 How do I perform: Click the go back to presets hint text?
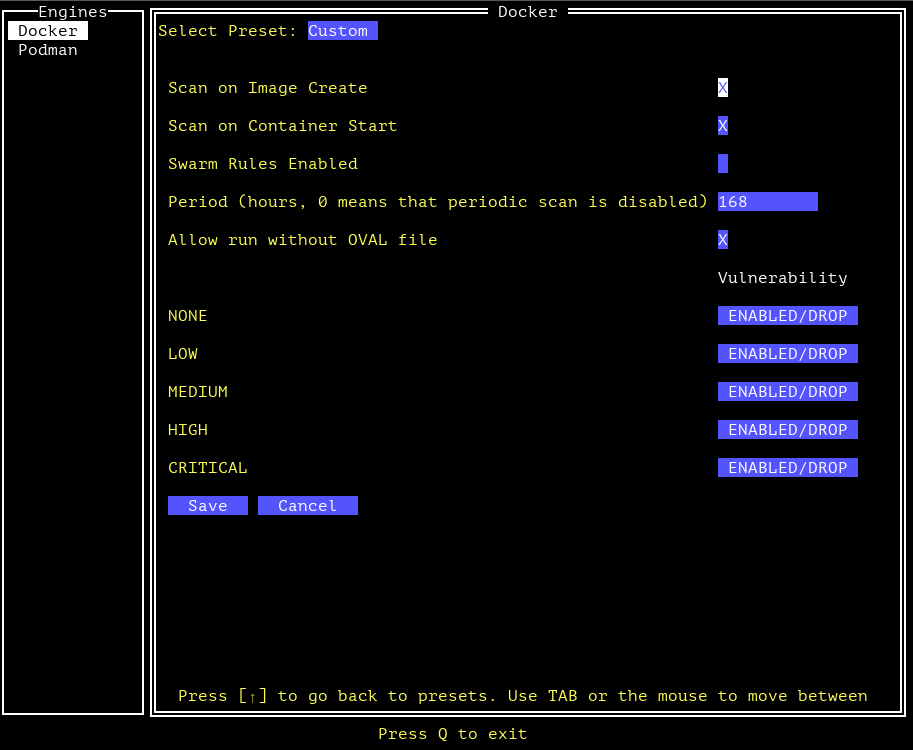click(522, 696)
